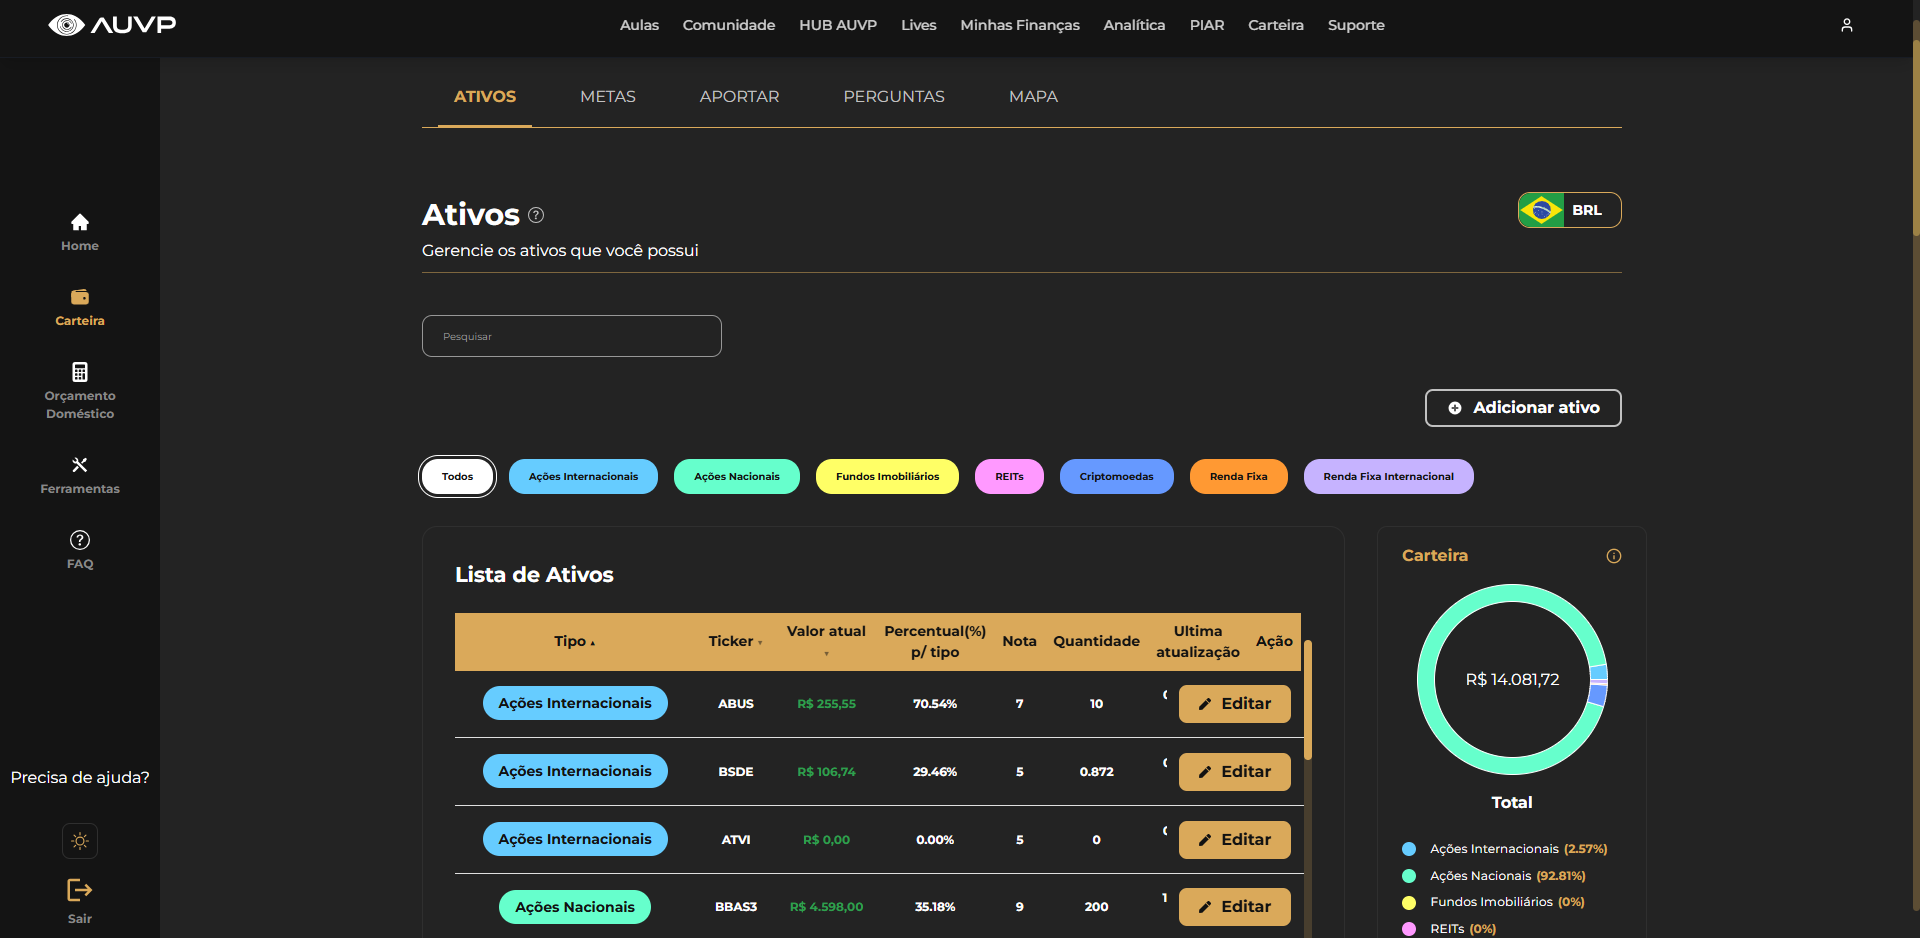Click the info icon in Carteira panel
Viewport: 1920px width, 938px height.
click(x=1614, y=556)
